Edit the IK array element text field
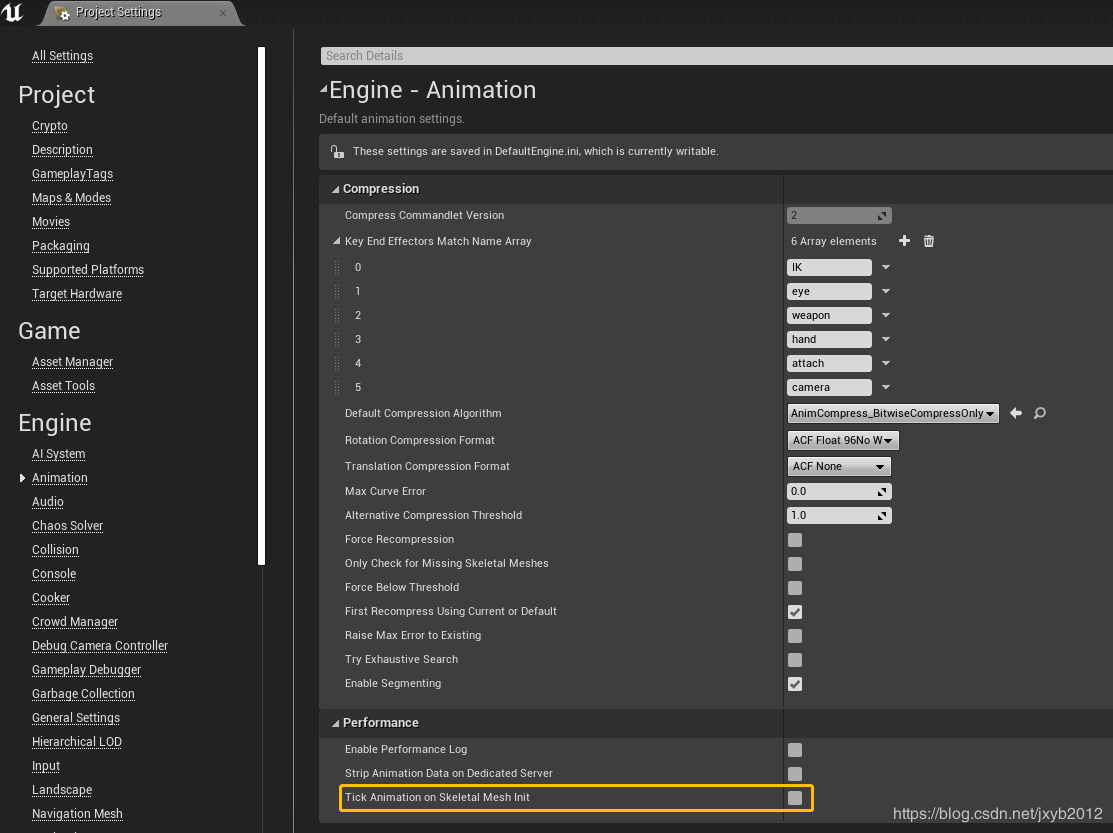This screenshot has height=833, width=1113. 829,267
